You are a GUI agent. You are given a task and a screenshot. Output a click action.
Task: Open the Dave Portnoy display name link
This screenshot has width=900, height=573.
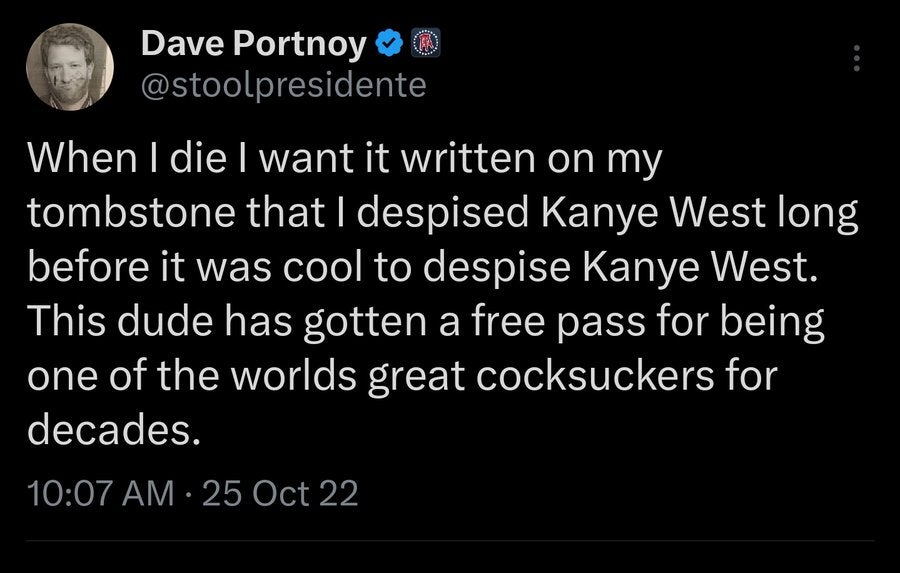(x=256, y=44)
